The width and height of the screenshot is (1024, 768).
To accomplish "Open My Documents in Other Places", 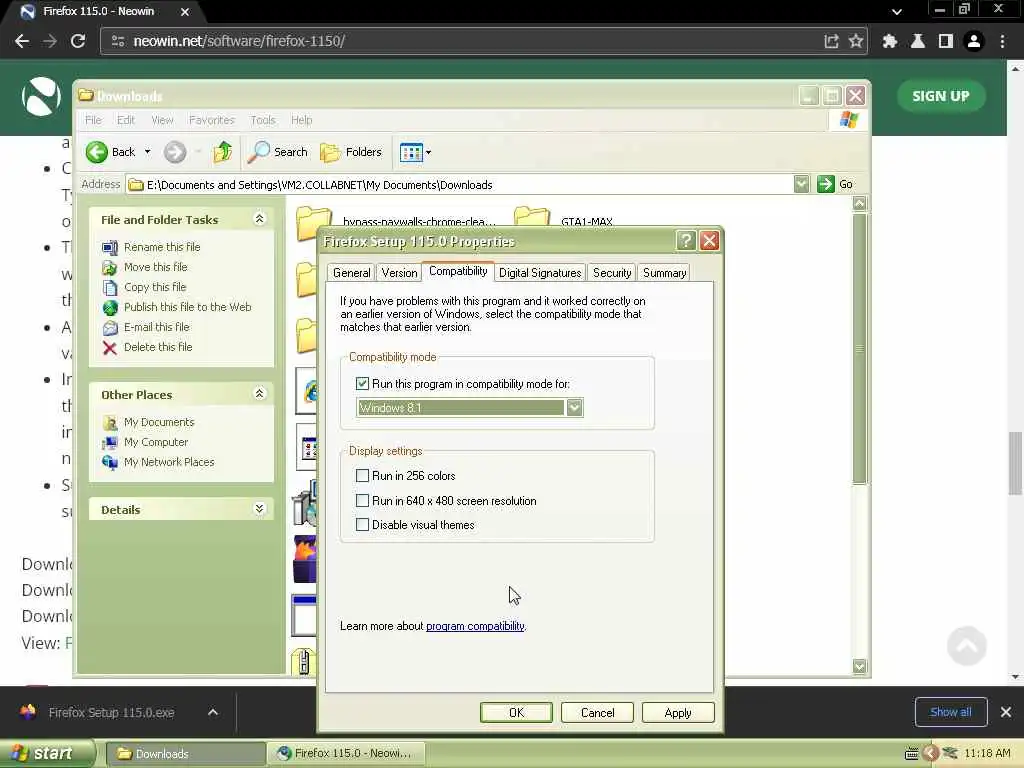I will 159,423.
